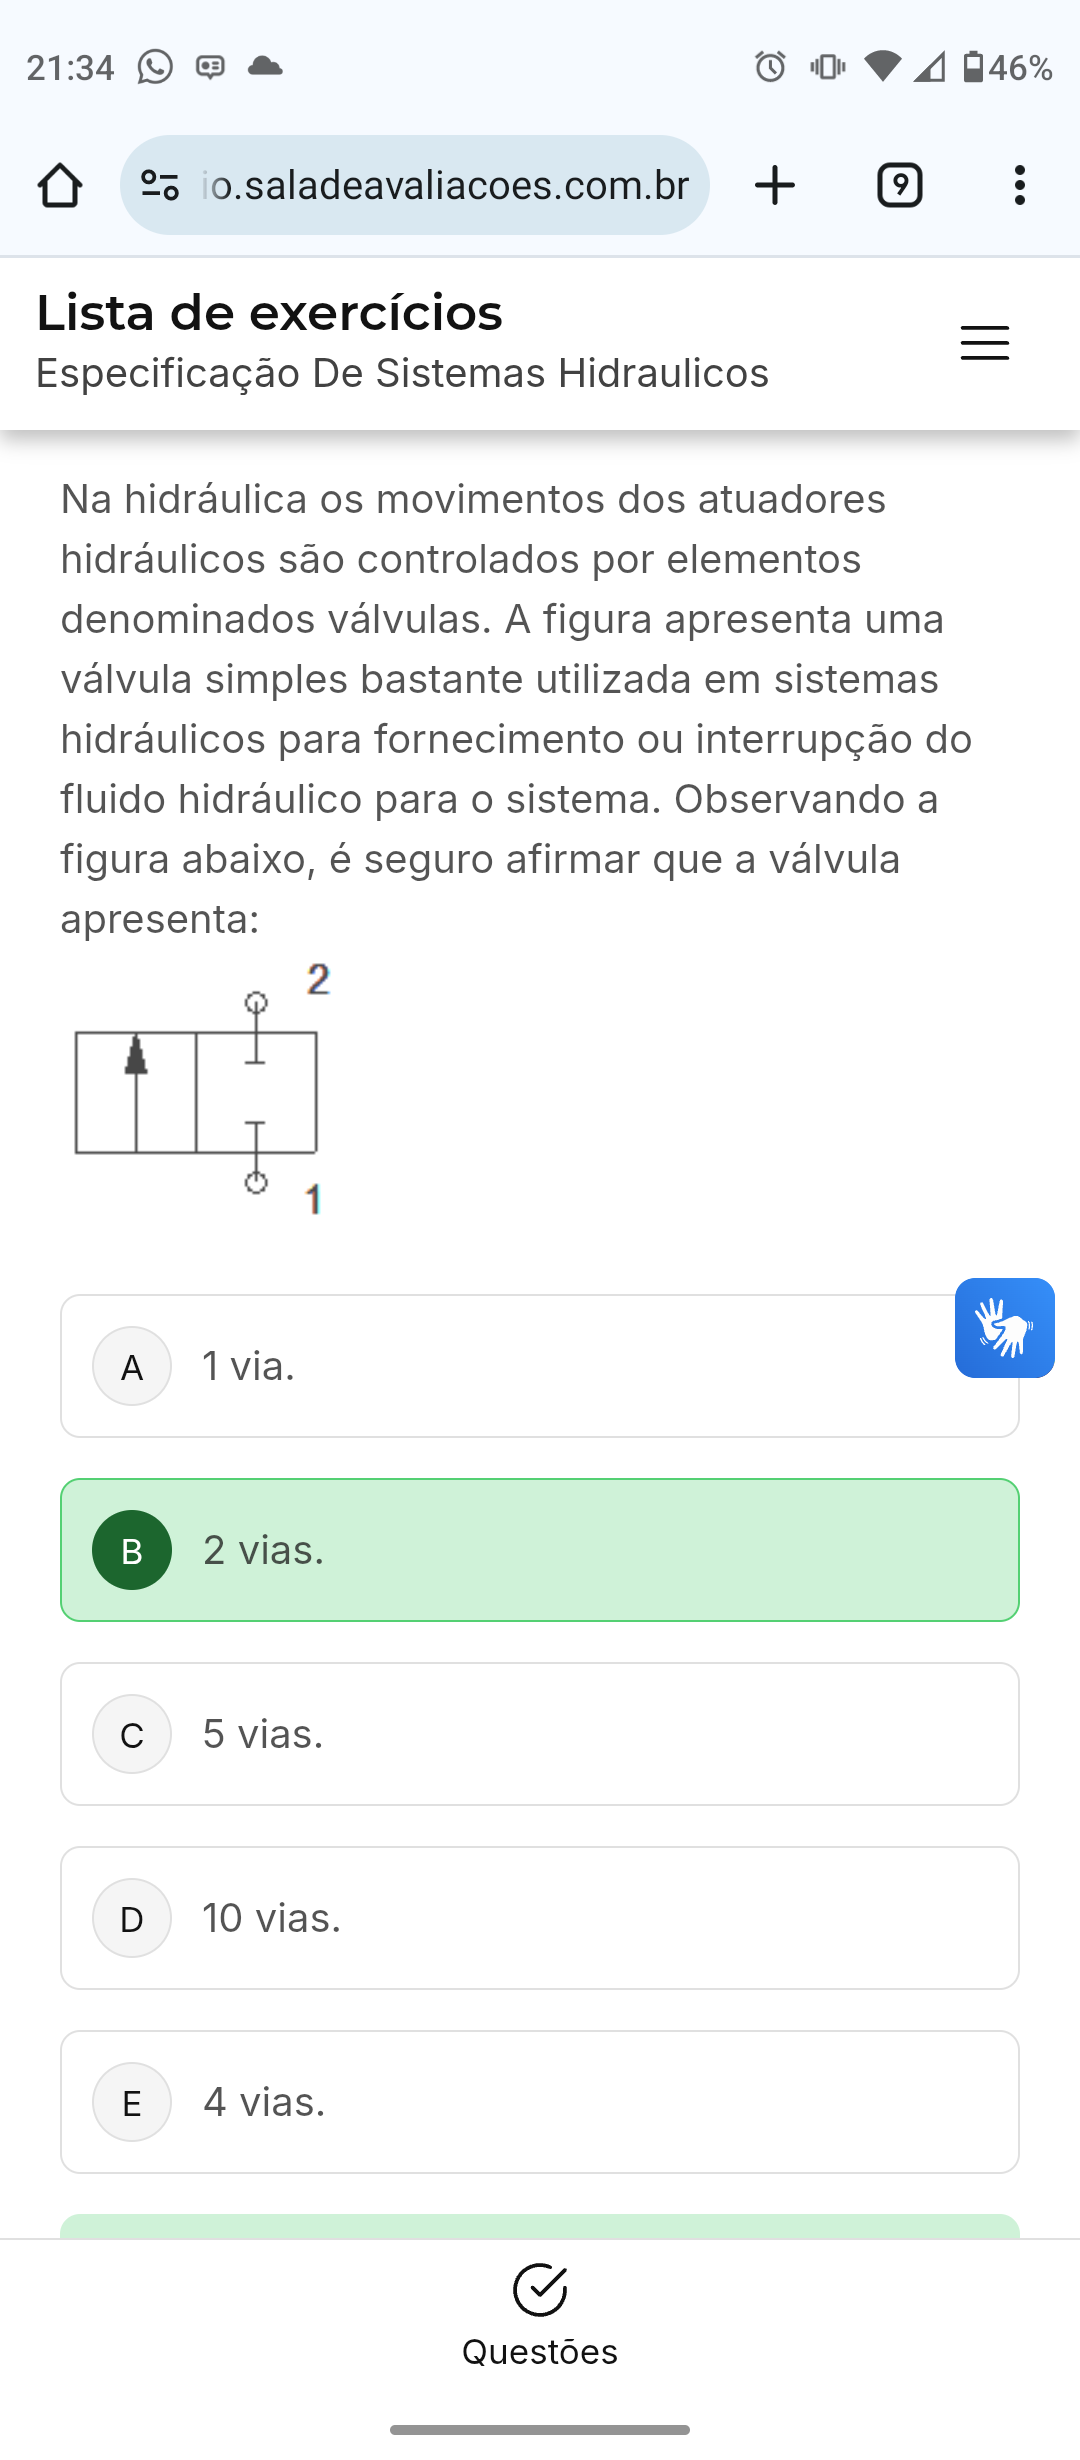Tap the battery indicator showing 46%
The width and height of the screenshot is (1080, 2460).
1007,67
